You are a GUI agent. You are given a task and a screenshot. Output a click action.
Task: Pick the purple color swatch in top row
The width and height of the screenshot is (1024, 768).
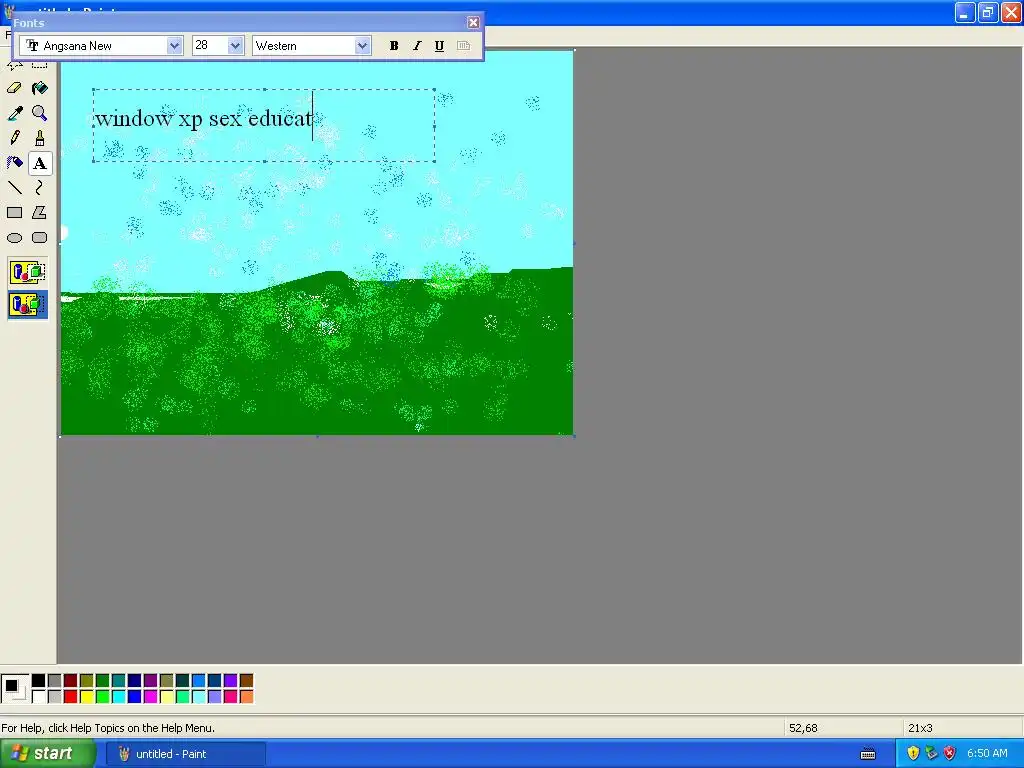point(150,680)
